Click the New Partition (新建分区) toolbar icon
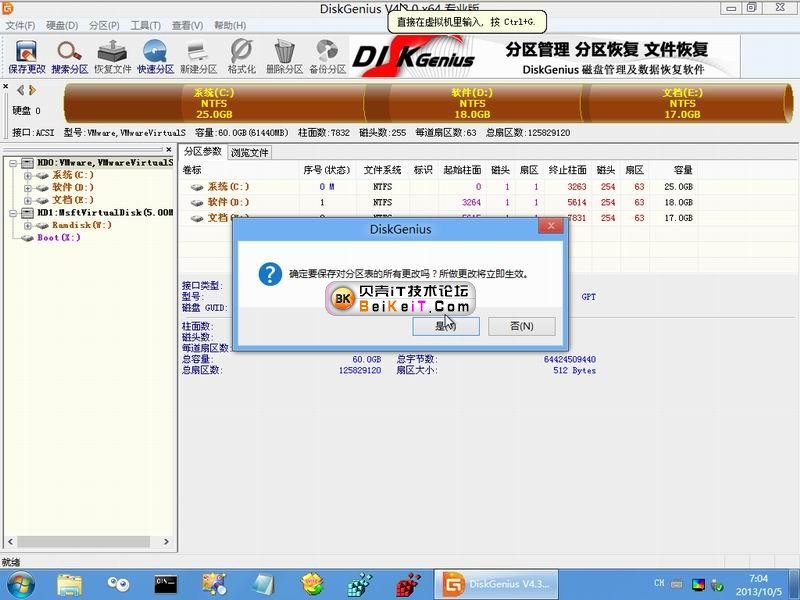800x600 pixels. click(198, 57)
